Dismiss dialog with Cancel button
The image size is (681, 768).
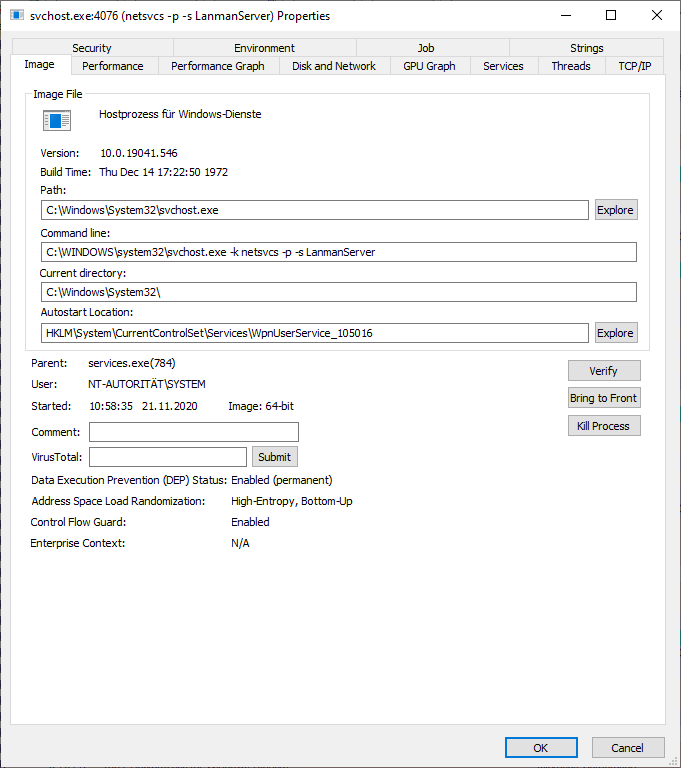coord(628,748)
